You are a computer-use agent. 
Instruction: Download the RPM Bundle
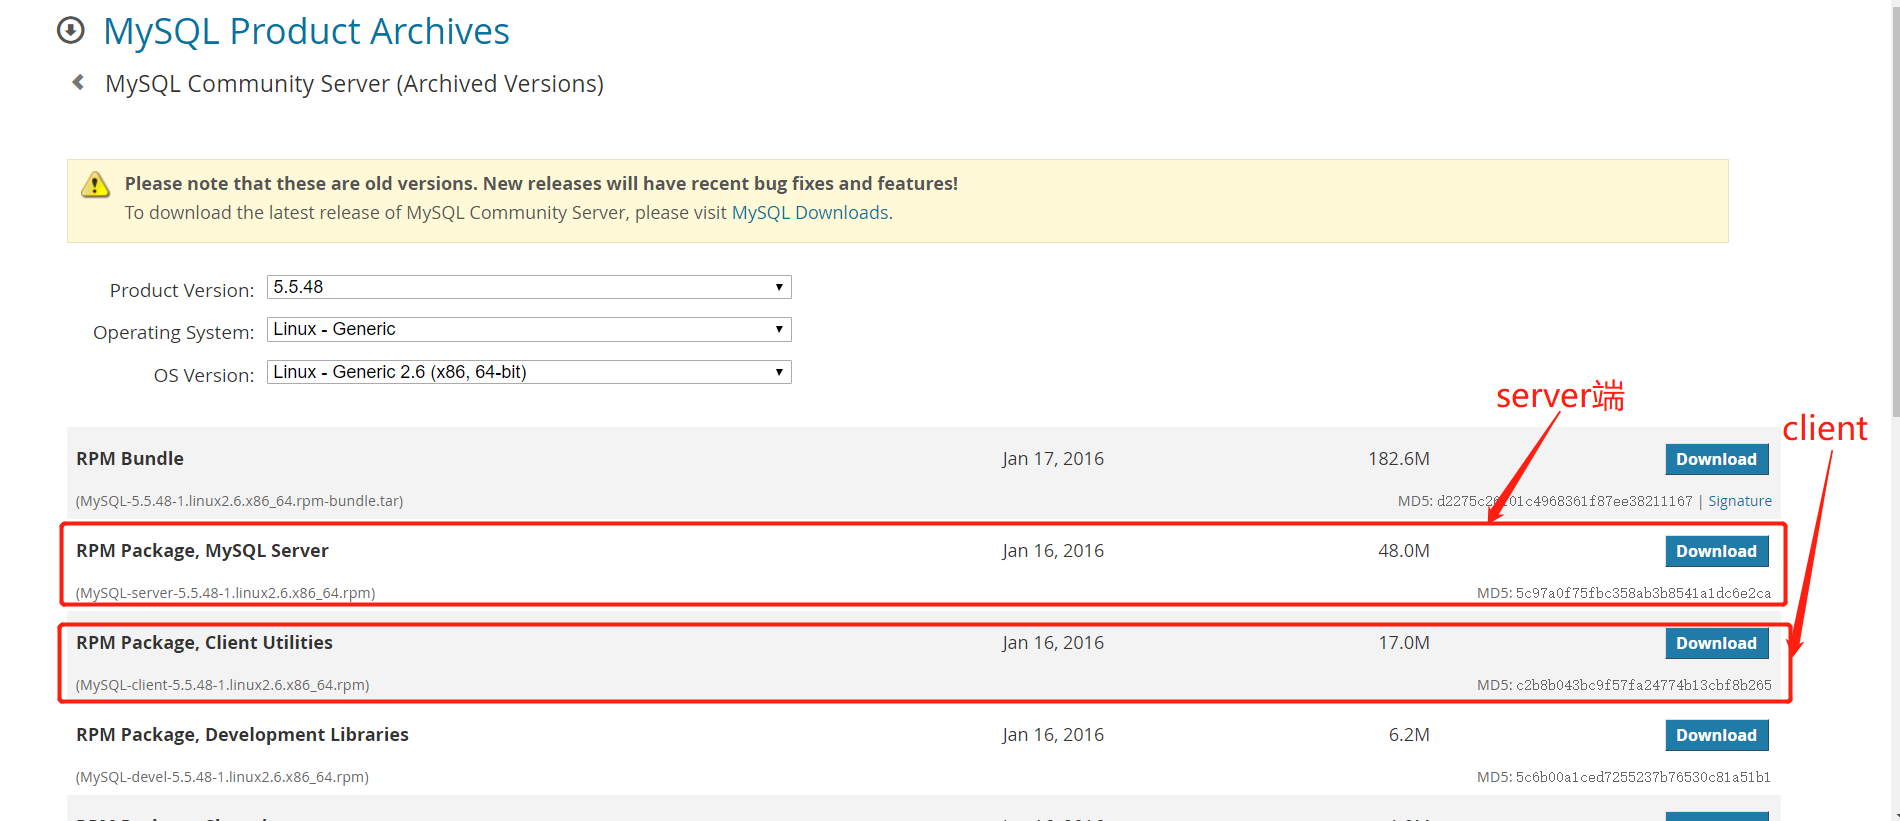[x=1716, y=459]
